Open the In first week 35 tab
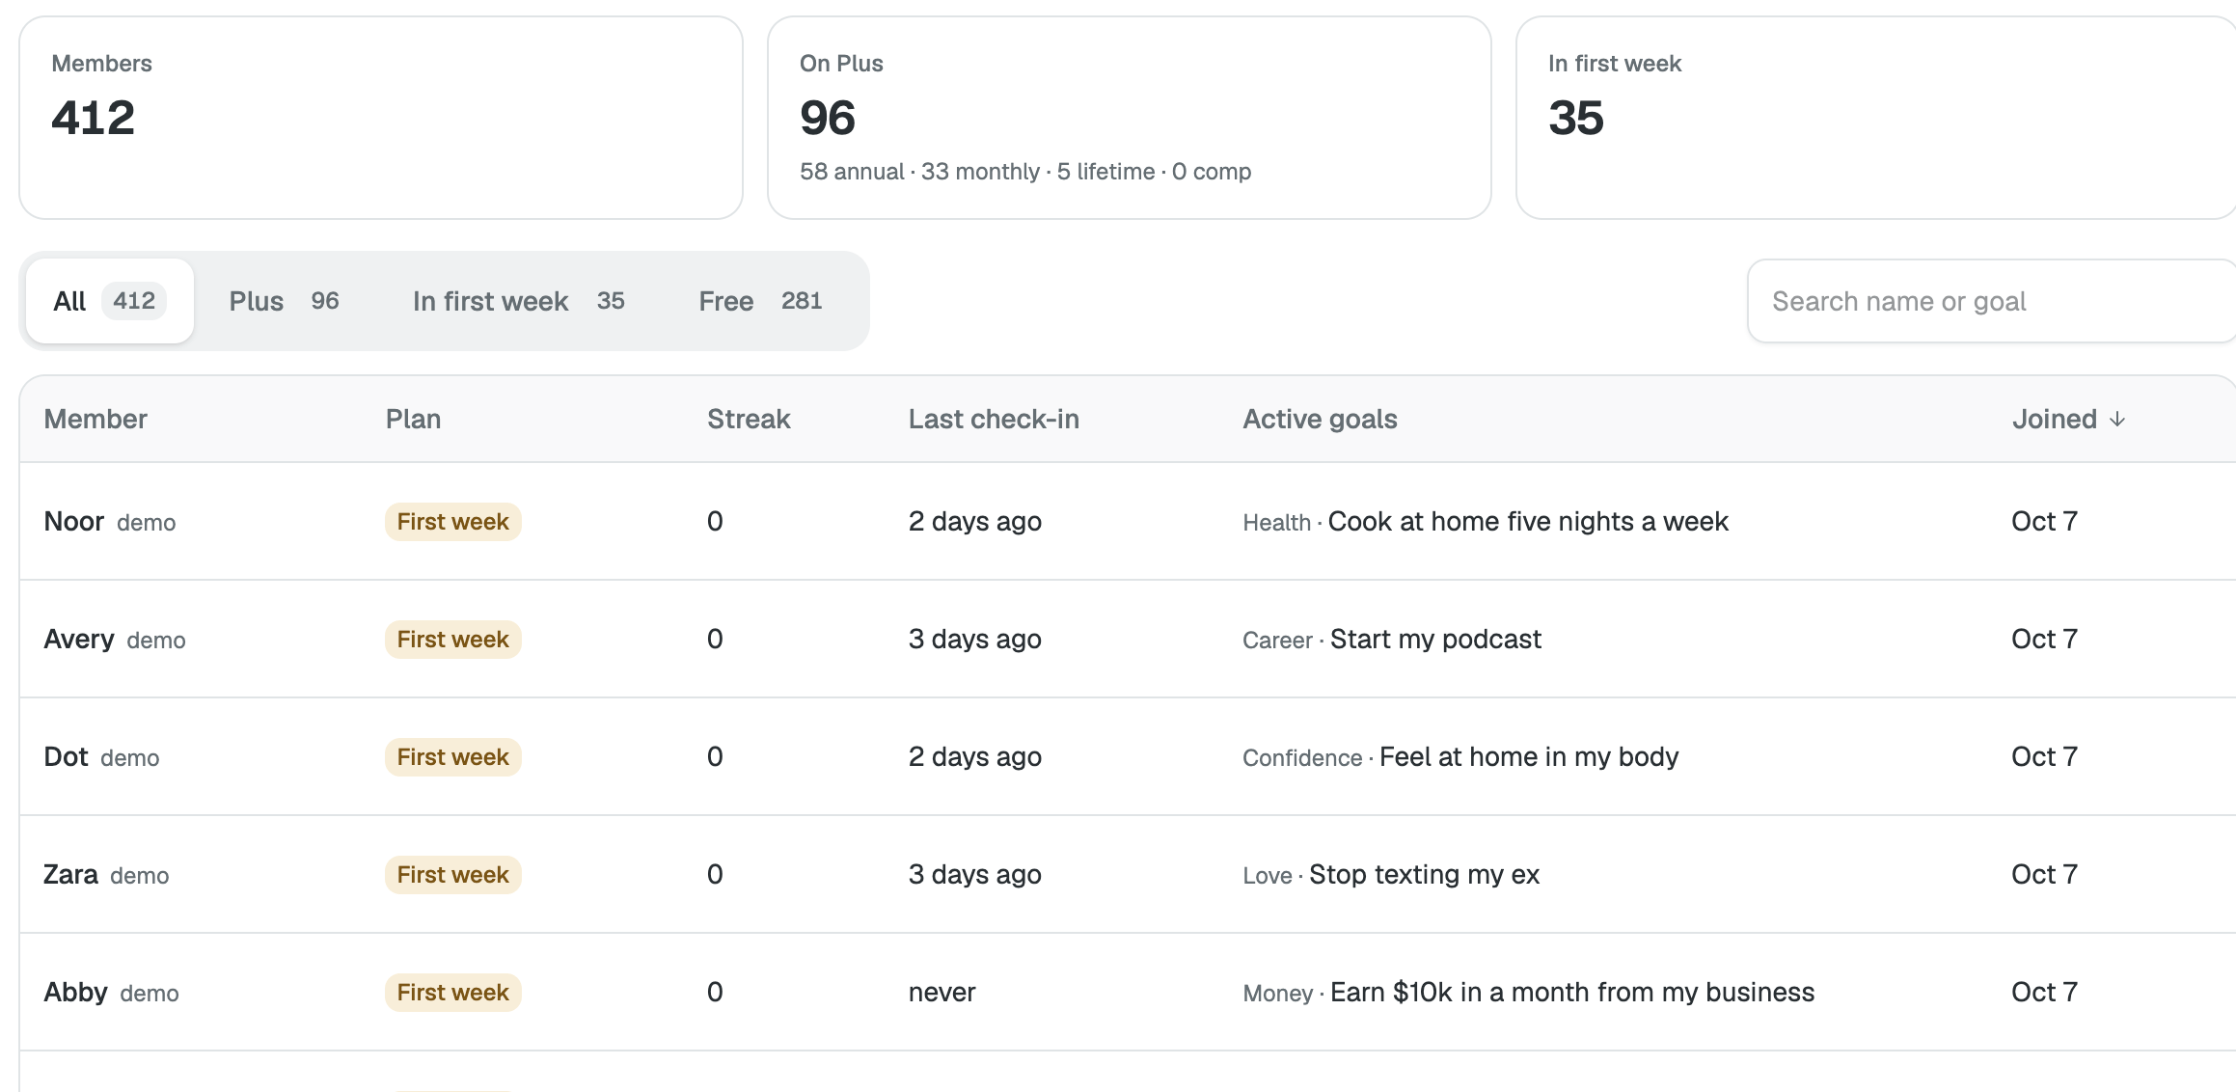2236x1092 pixels. 518,301
